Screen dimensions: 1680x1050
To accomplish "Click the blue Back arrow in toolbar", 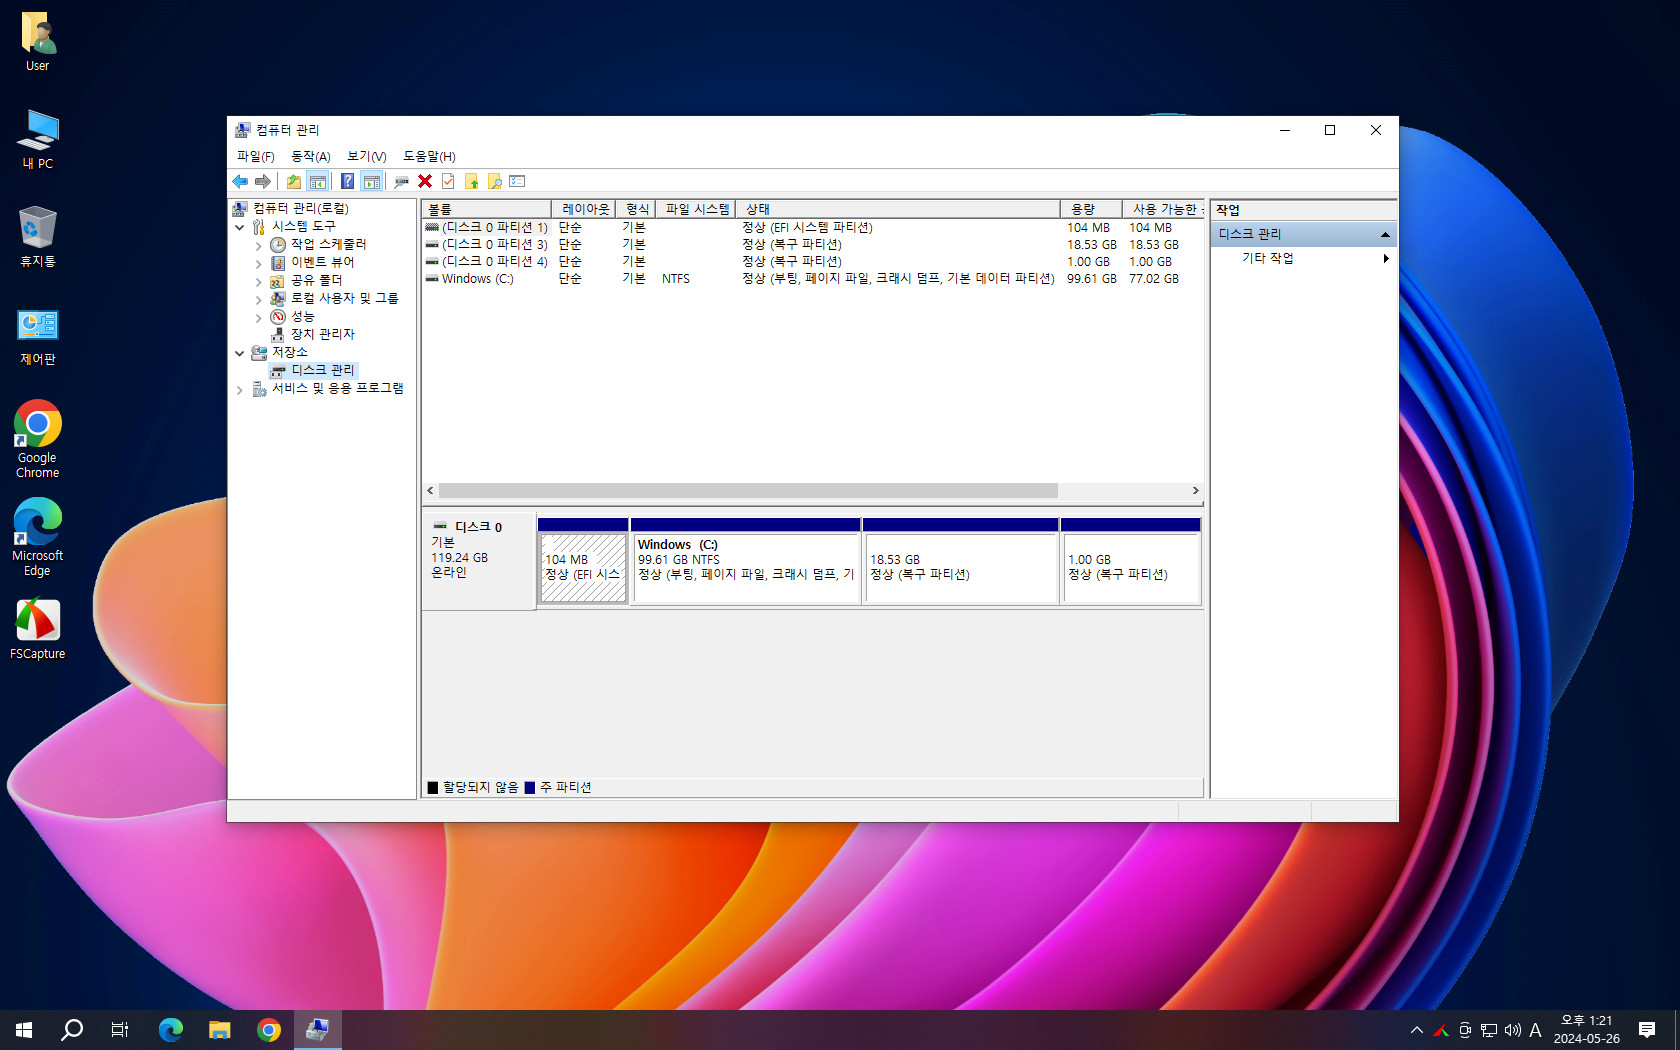I will [240, 181].
